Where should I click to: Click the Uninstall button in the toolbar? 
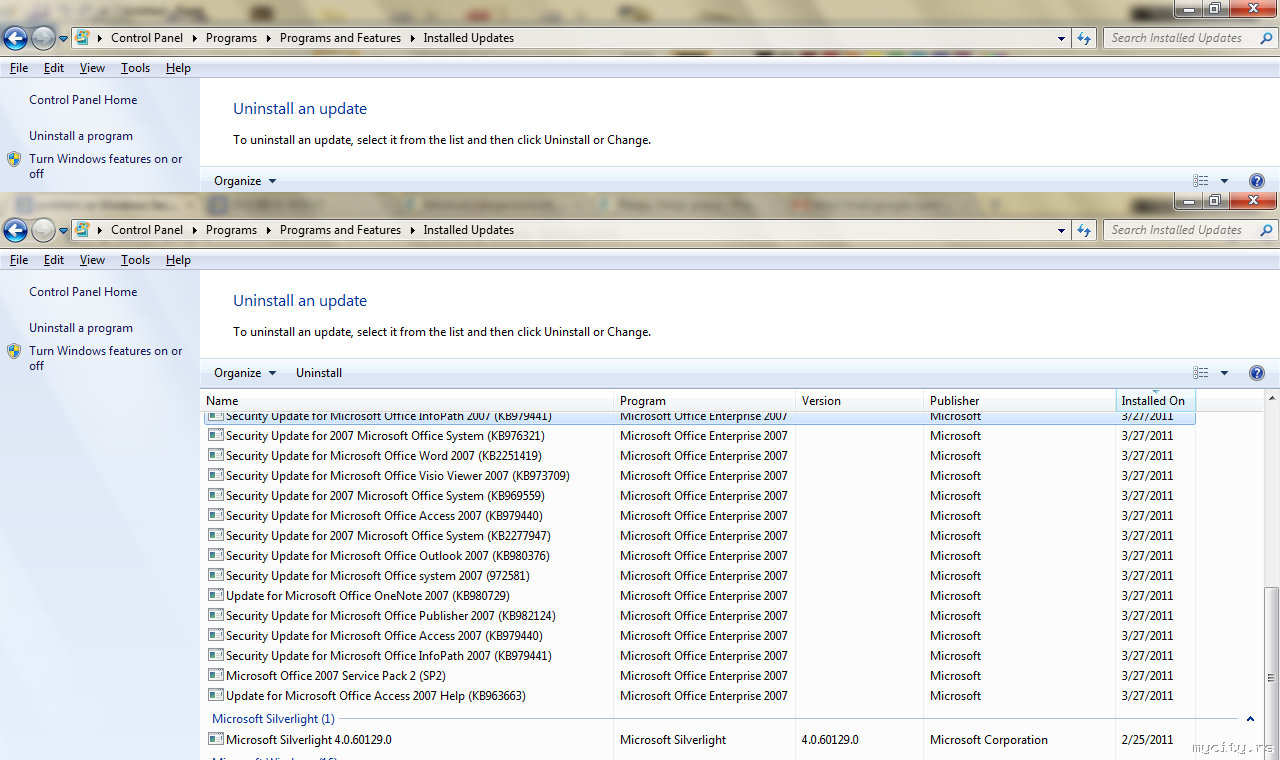[319, 373]
